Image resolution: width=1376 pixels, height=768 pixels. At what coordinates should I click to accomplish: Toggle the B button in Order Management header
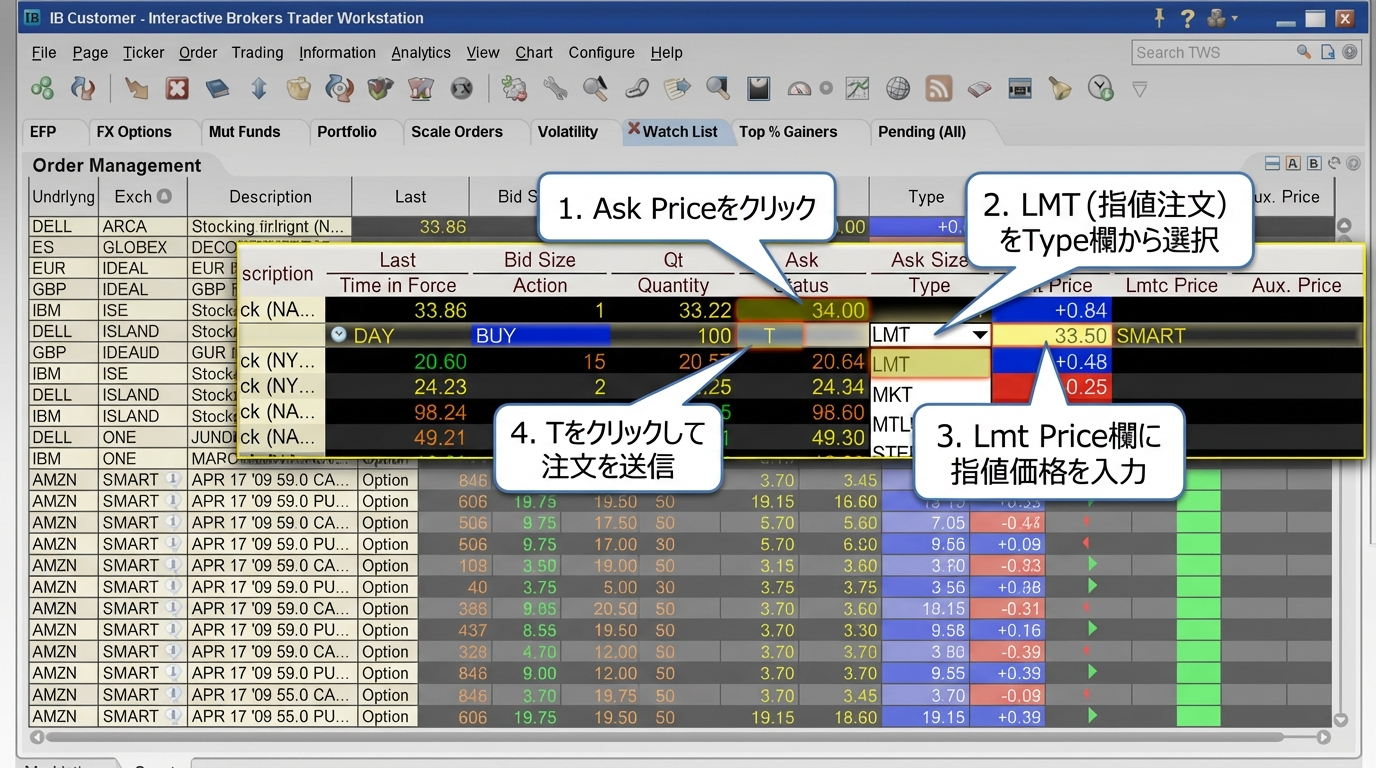pos(1314,164)
